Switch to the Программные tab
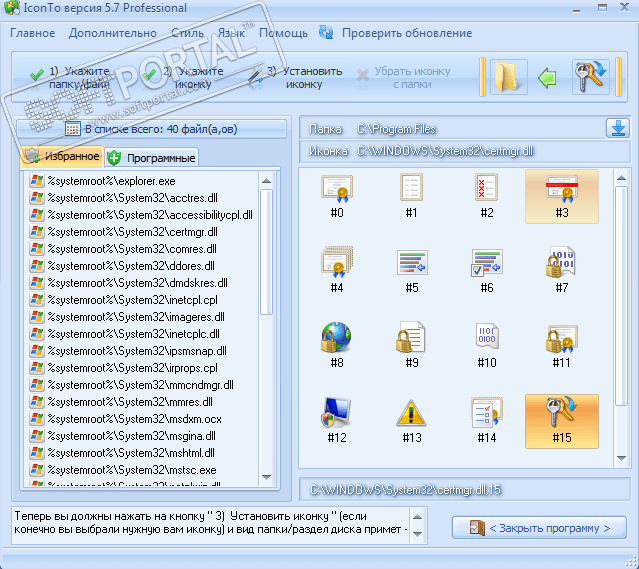Viewport: 639px width, 569px height. pos(152,158)
